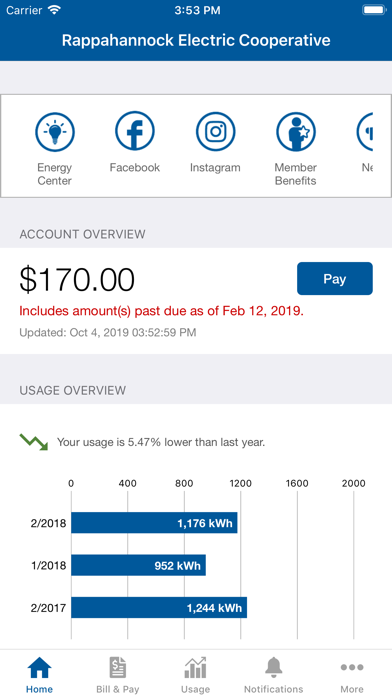Open the Instagram icon link
The image size is (392, 696).
click(215, 132)
